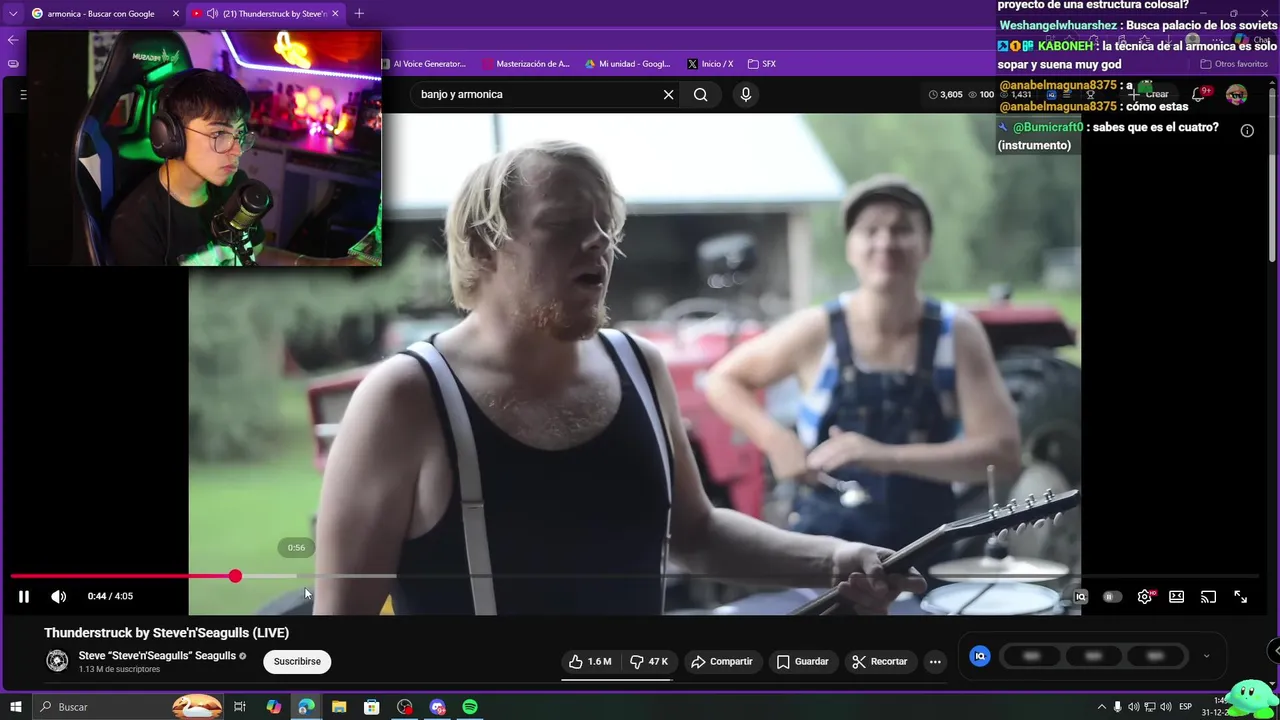This screenshot has height=720, width=1280.
Task: Switch to 'armonica - Buscar con Google' tab
Action: (104, 13)
